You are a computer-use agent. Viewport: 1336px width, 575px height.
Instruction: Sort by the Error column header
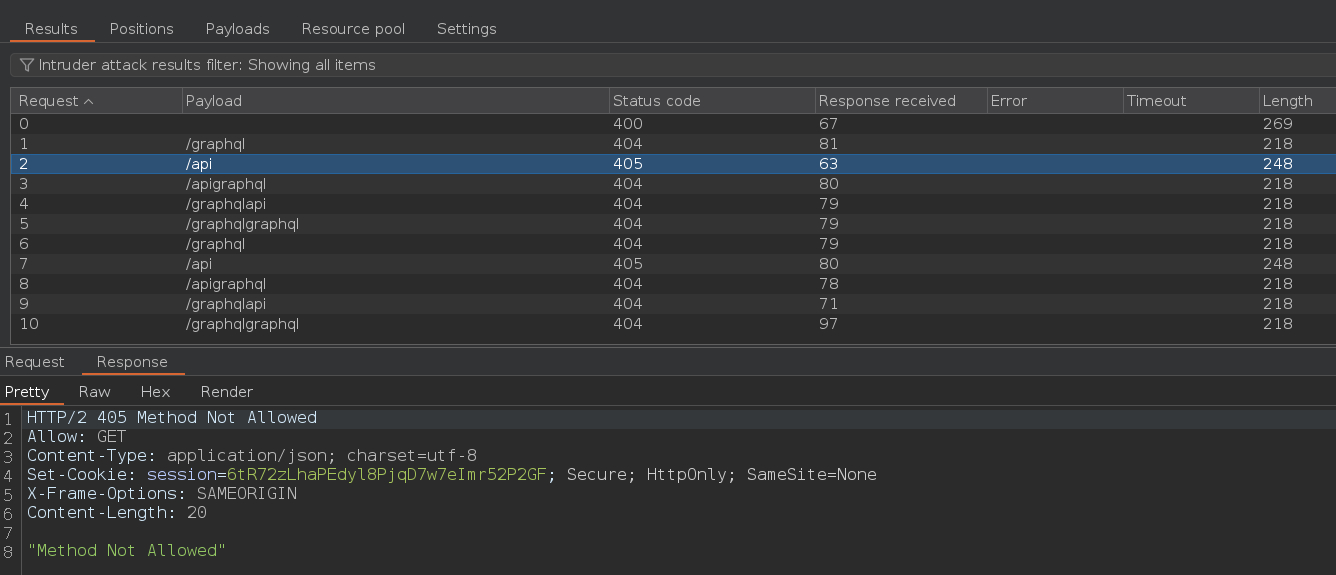click(x=1054, y=101)
